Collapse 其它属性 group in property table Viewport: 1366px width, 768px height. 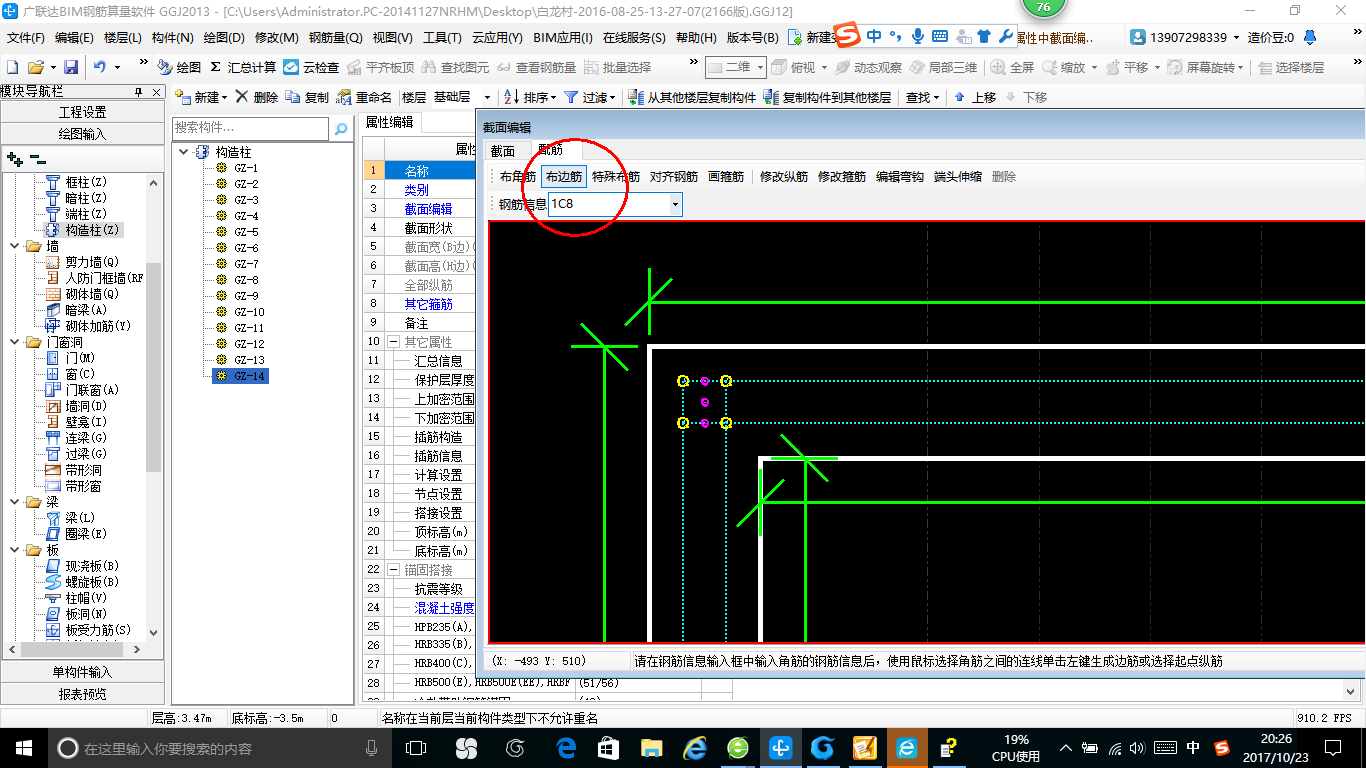pos(393,341)
